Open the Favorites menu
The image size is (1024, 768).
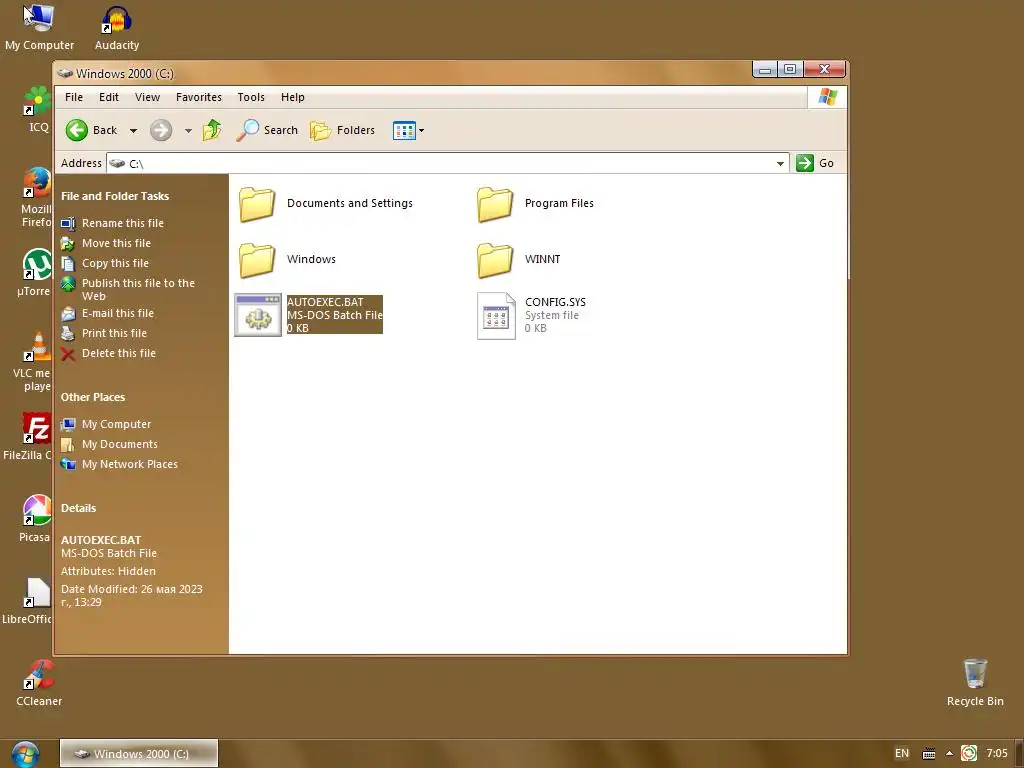(199, 97)
